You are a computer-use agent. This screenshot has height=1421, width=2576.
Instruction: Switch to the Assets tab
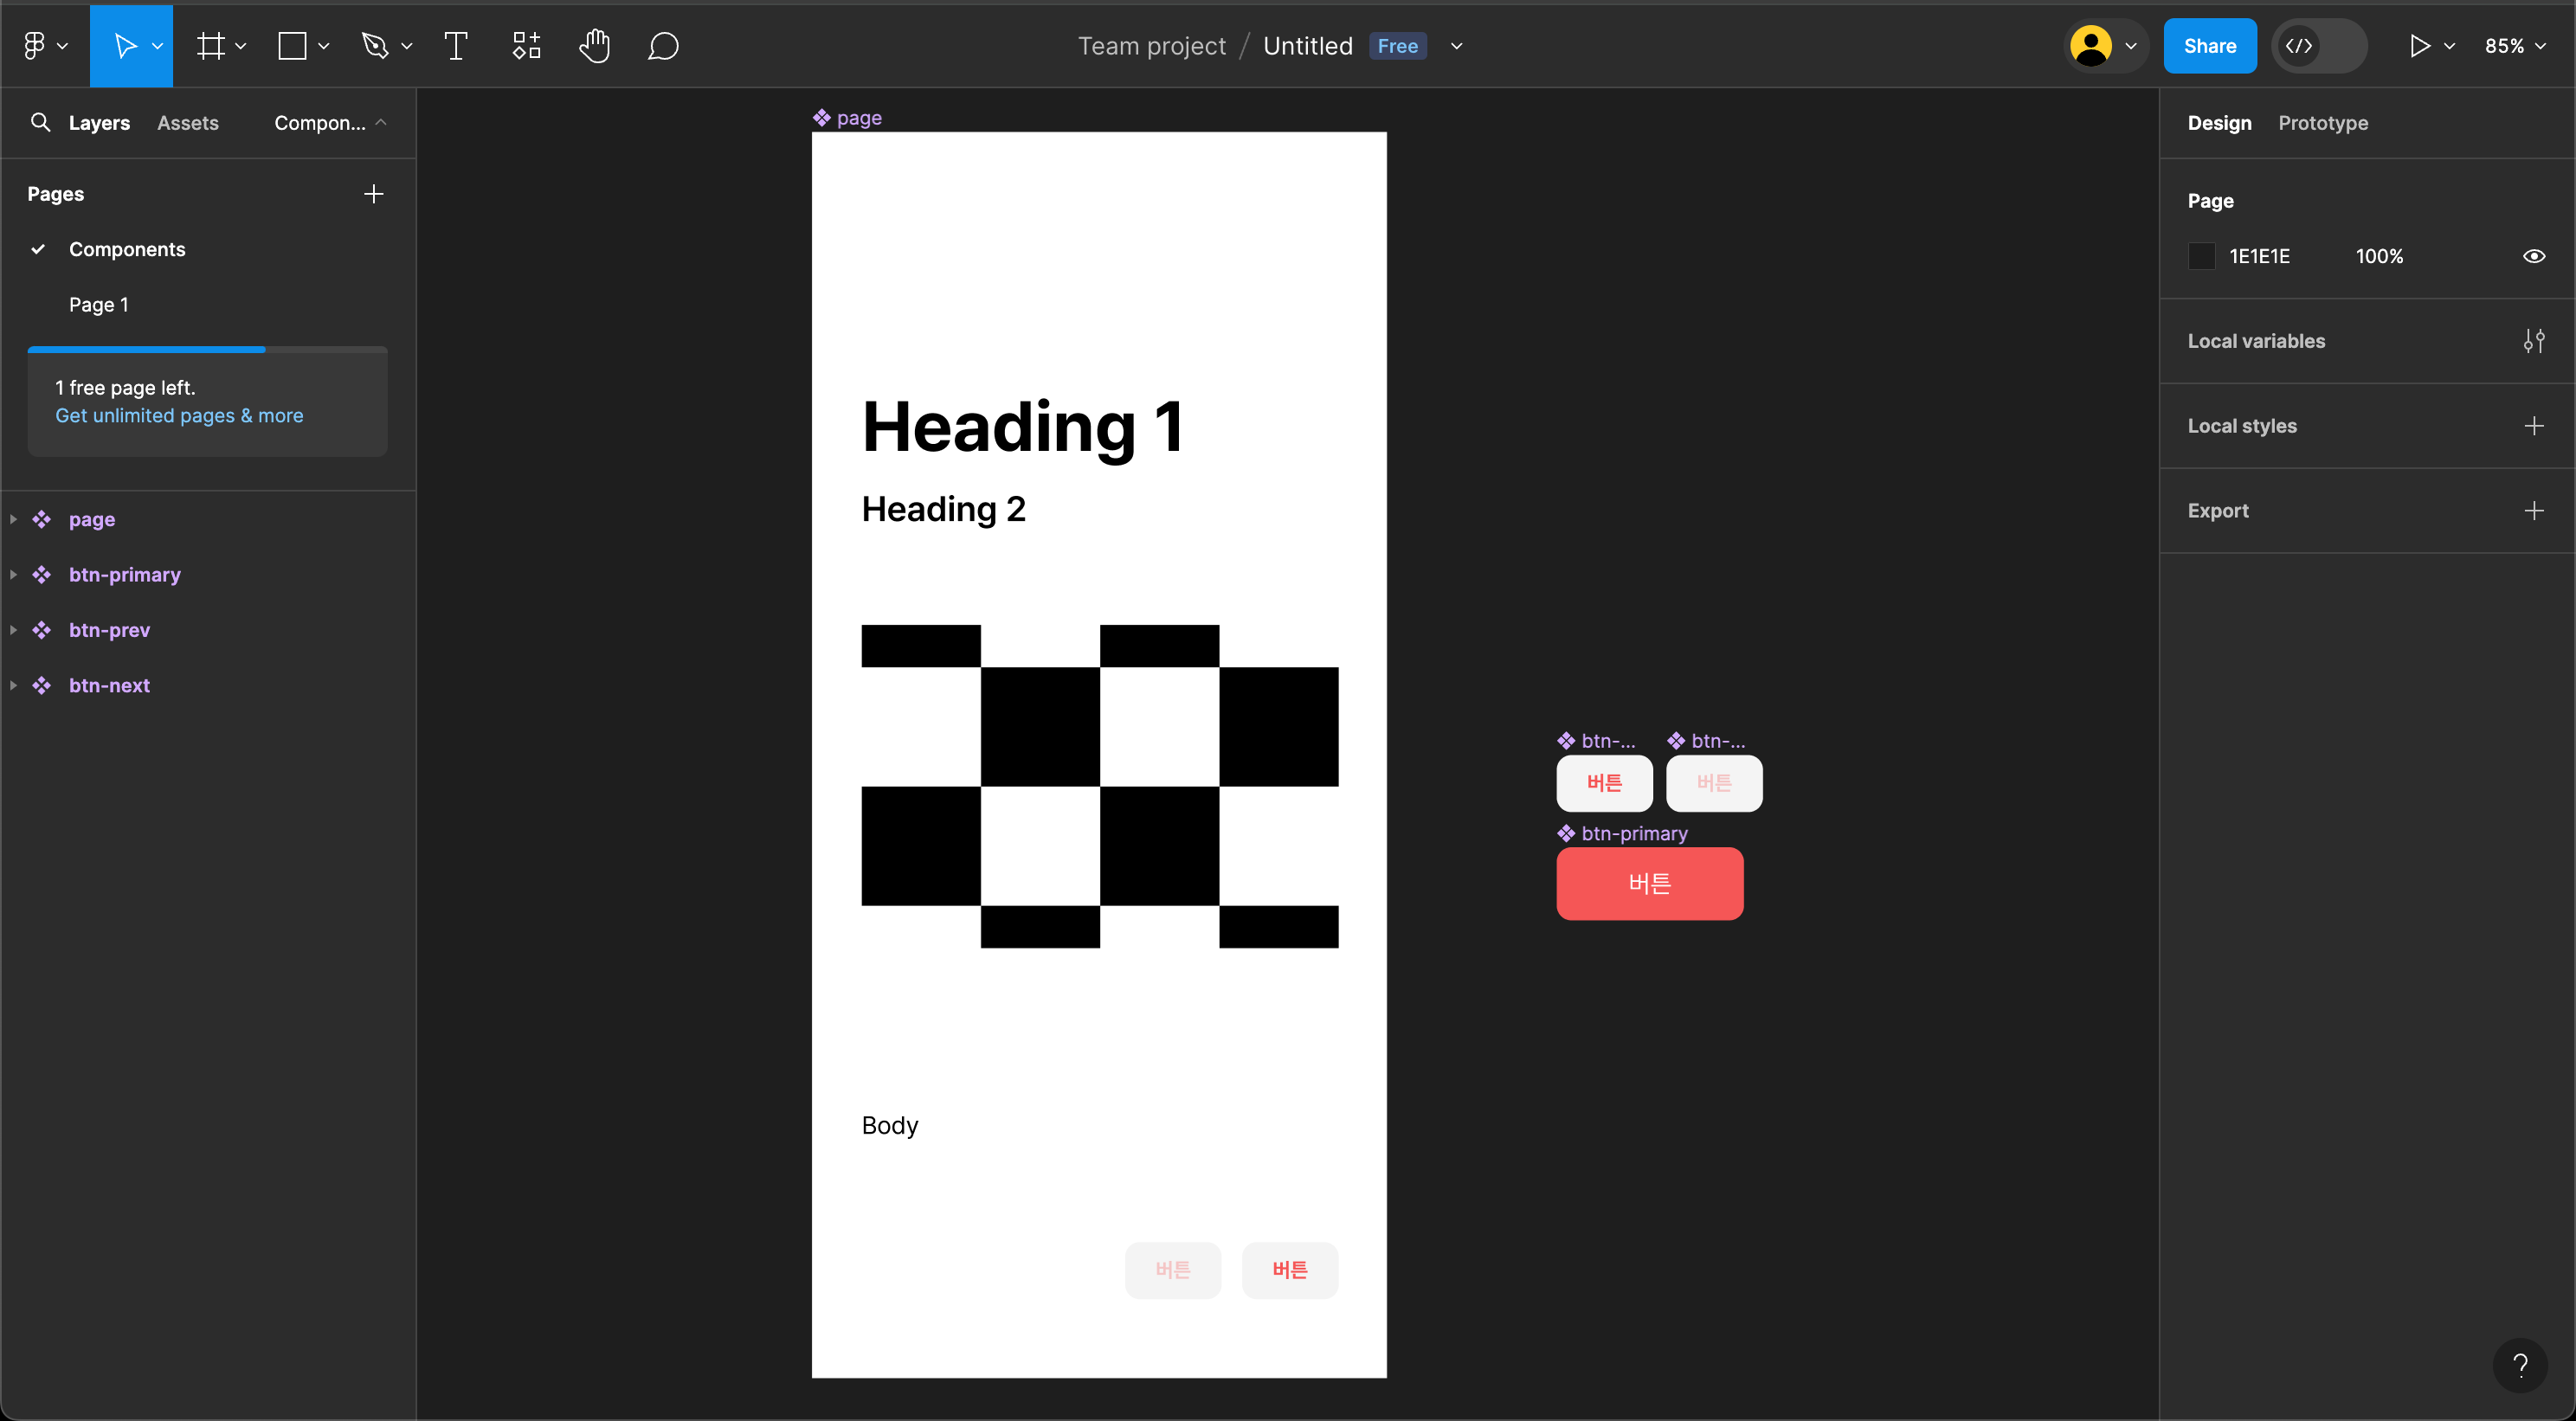point(188,123)
